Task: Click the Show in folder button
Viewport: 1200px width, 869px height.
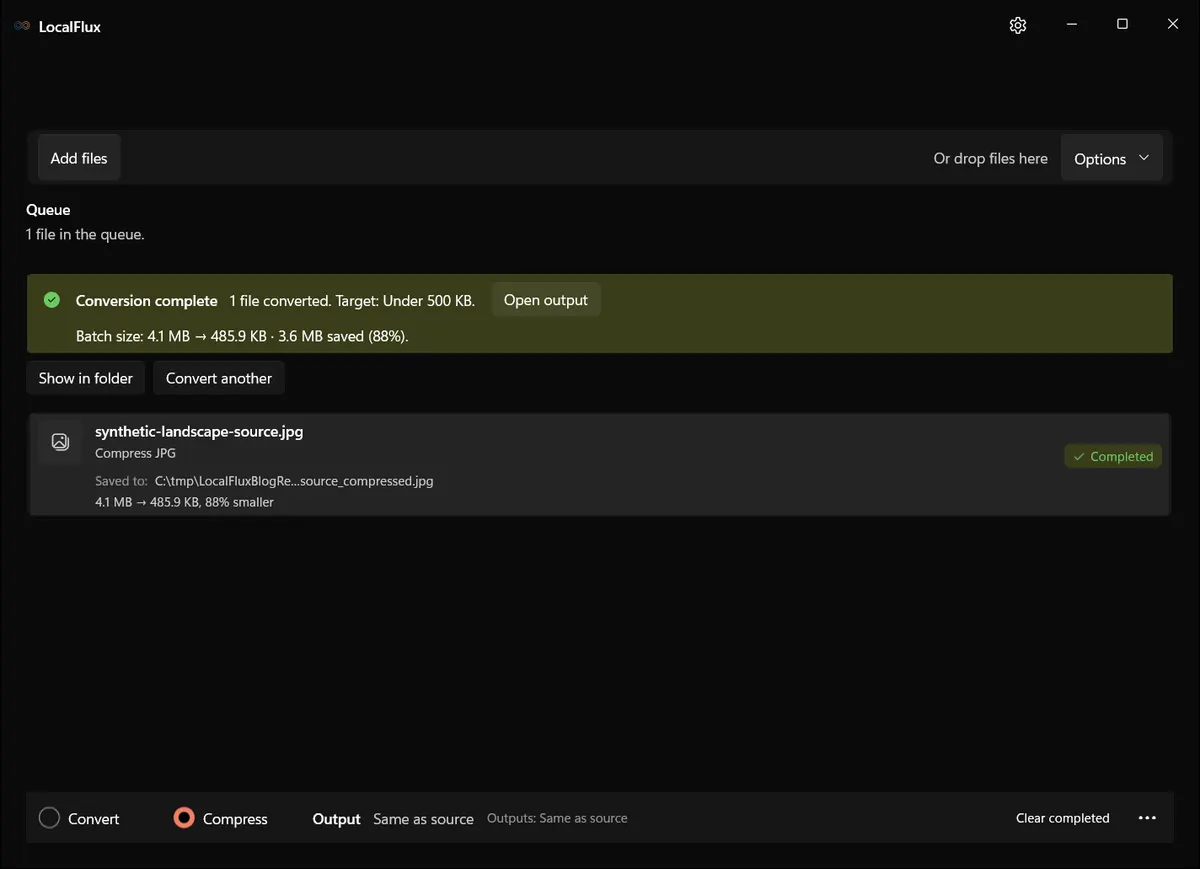Action: pos(86,378)
